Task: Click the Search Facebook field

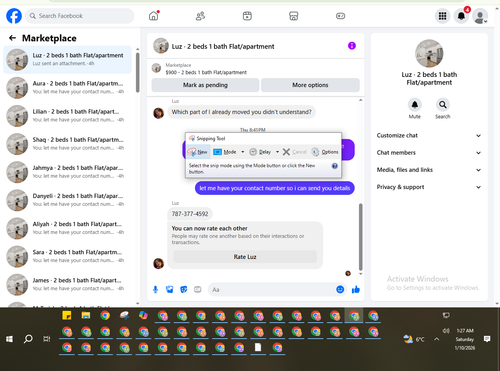Action: (80, 16)
